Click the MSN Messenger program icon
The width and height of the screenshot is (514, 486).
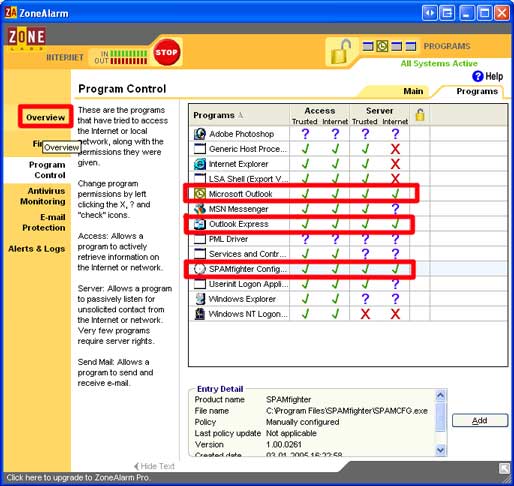[x=200, y=209]
